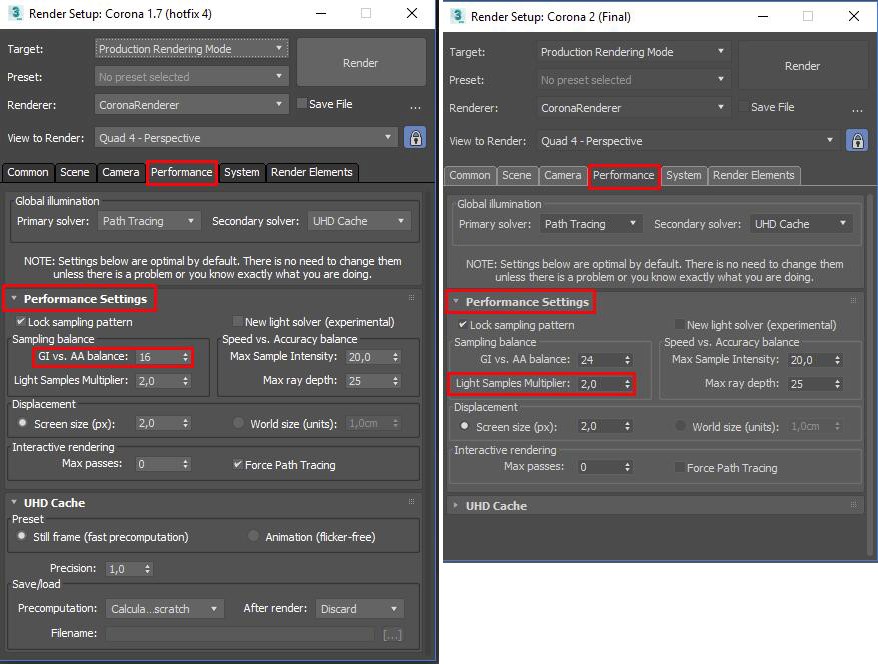This screenshot has height=664, width=878.
Task: Click Light Samples Multiplier spinner in Corona 2
Action: [x=627, y=384]
